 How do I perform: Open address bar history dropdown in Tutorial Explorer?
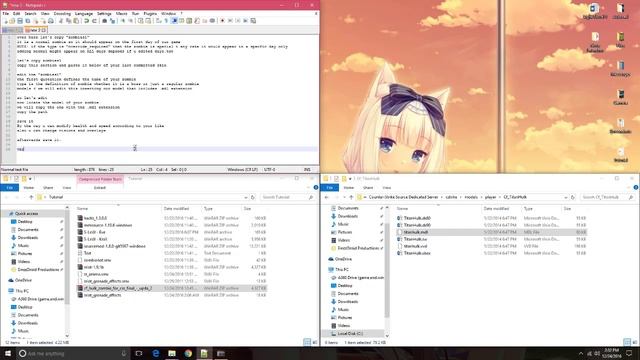coord(246,197)
